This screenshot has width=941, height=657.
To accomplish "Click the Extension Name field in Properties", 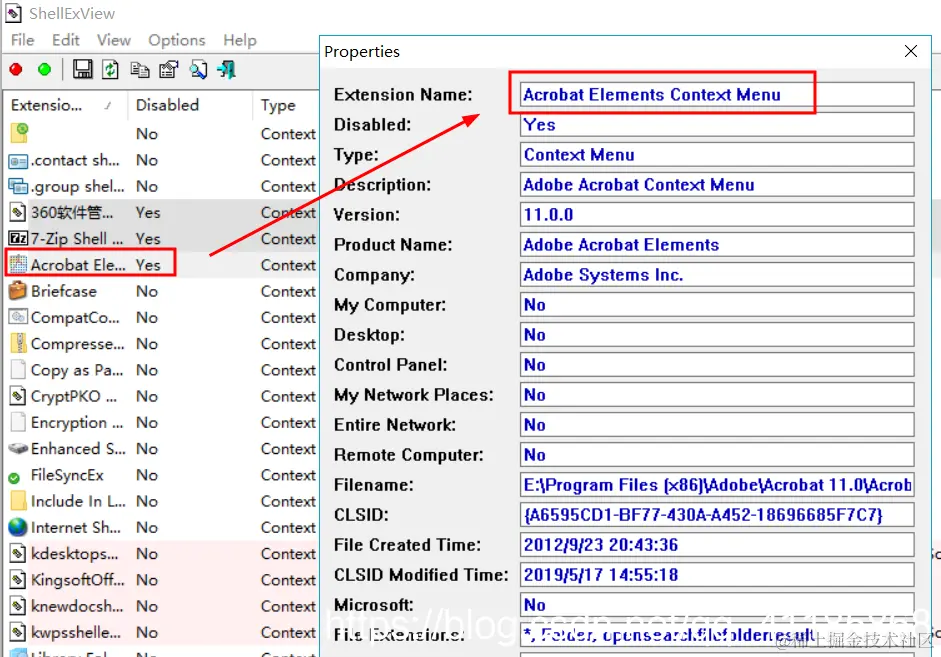I will click(x=717, y=95).
